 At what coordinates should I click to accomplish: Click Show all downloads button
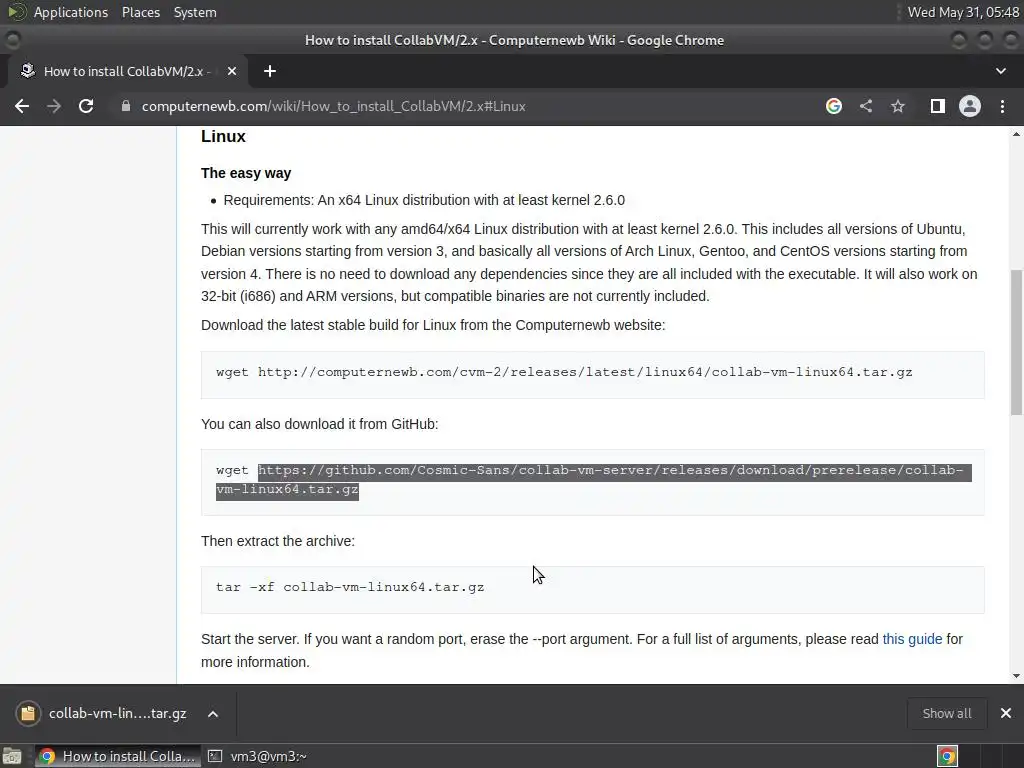[x=946, y=713]
